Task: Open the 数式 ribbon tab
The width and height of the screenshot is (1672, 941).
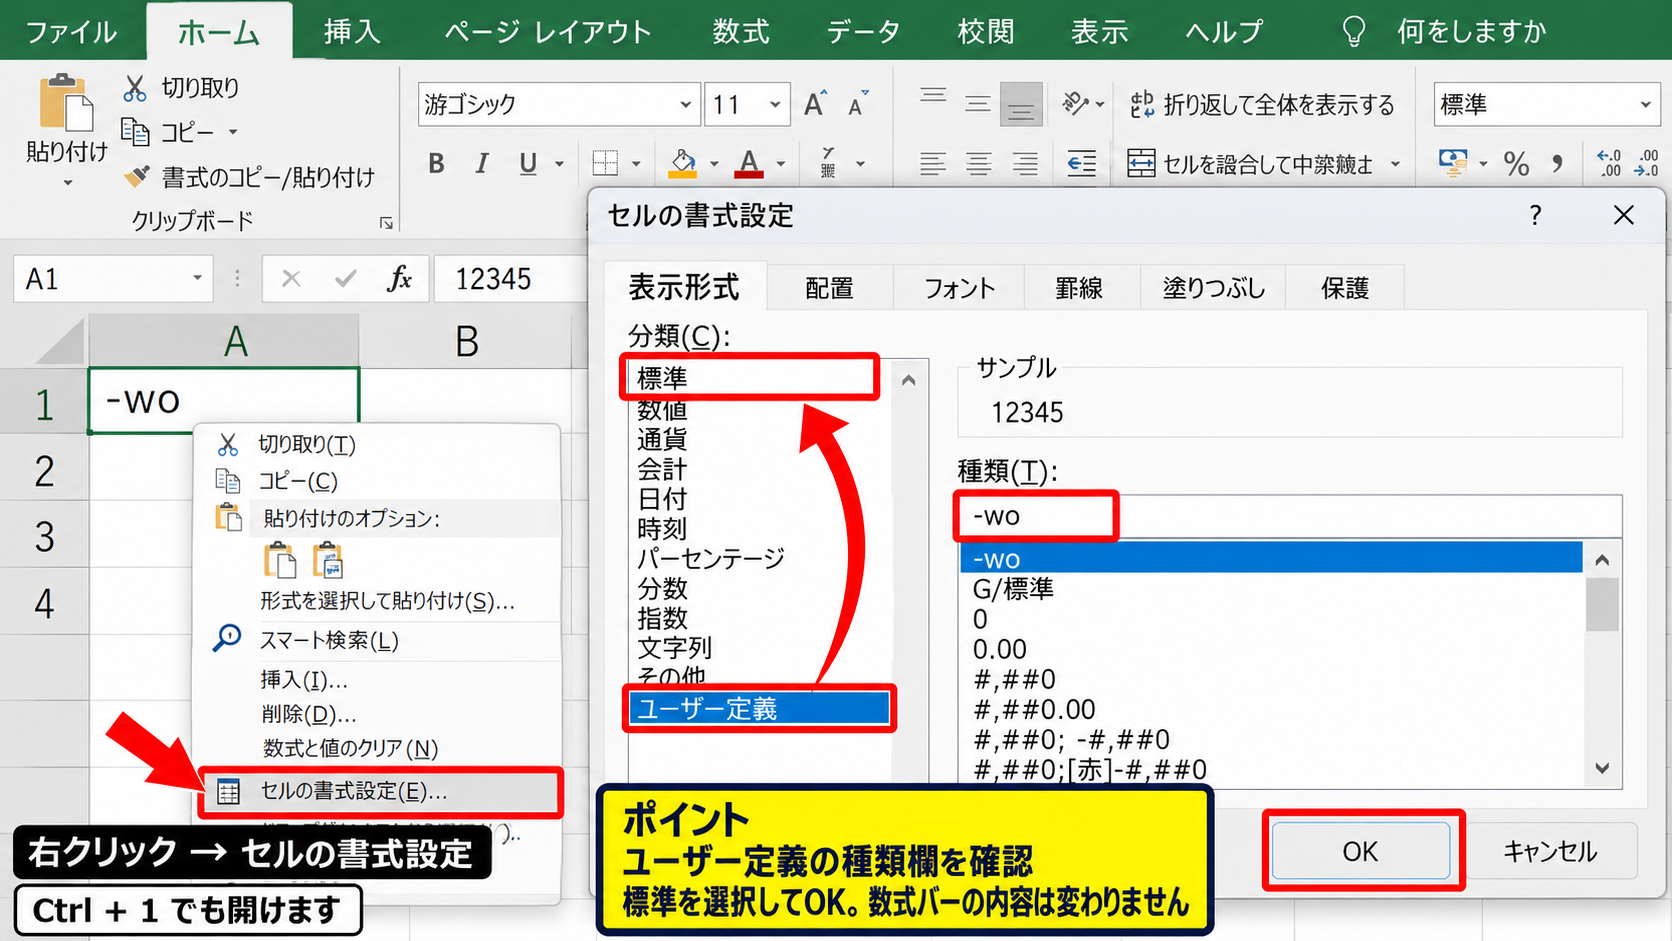Action: (741, 32)
